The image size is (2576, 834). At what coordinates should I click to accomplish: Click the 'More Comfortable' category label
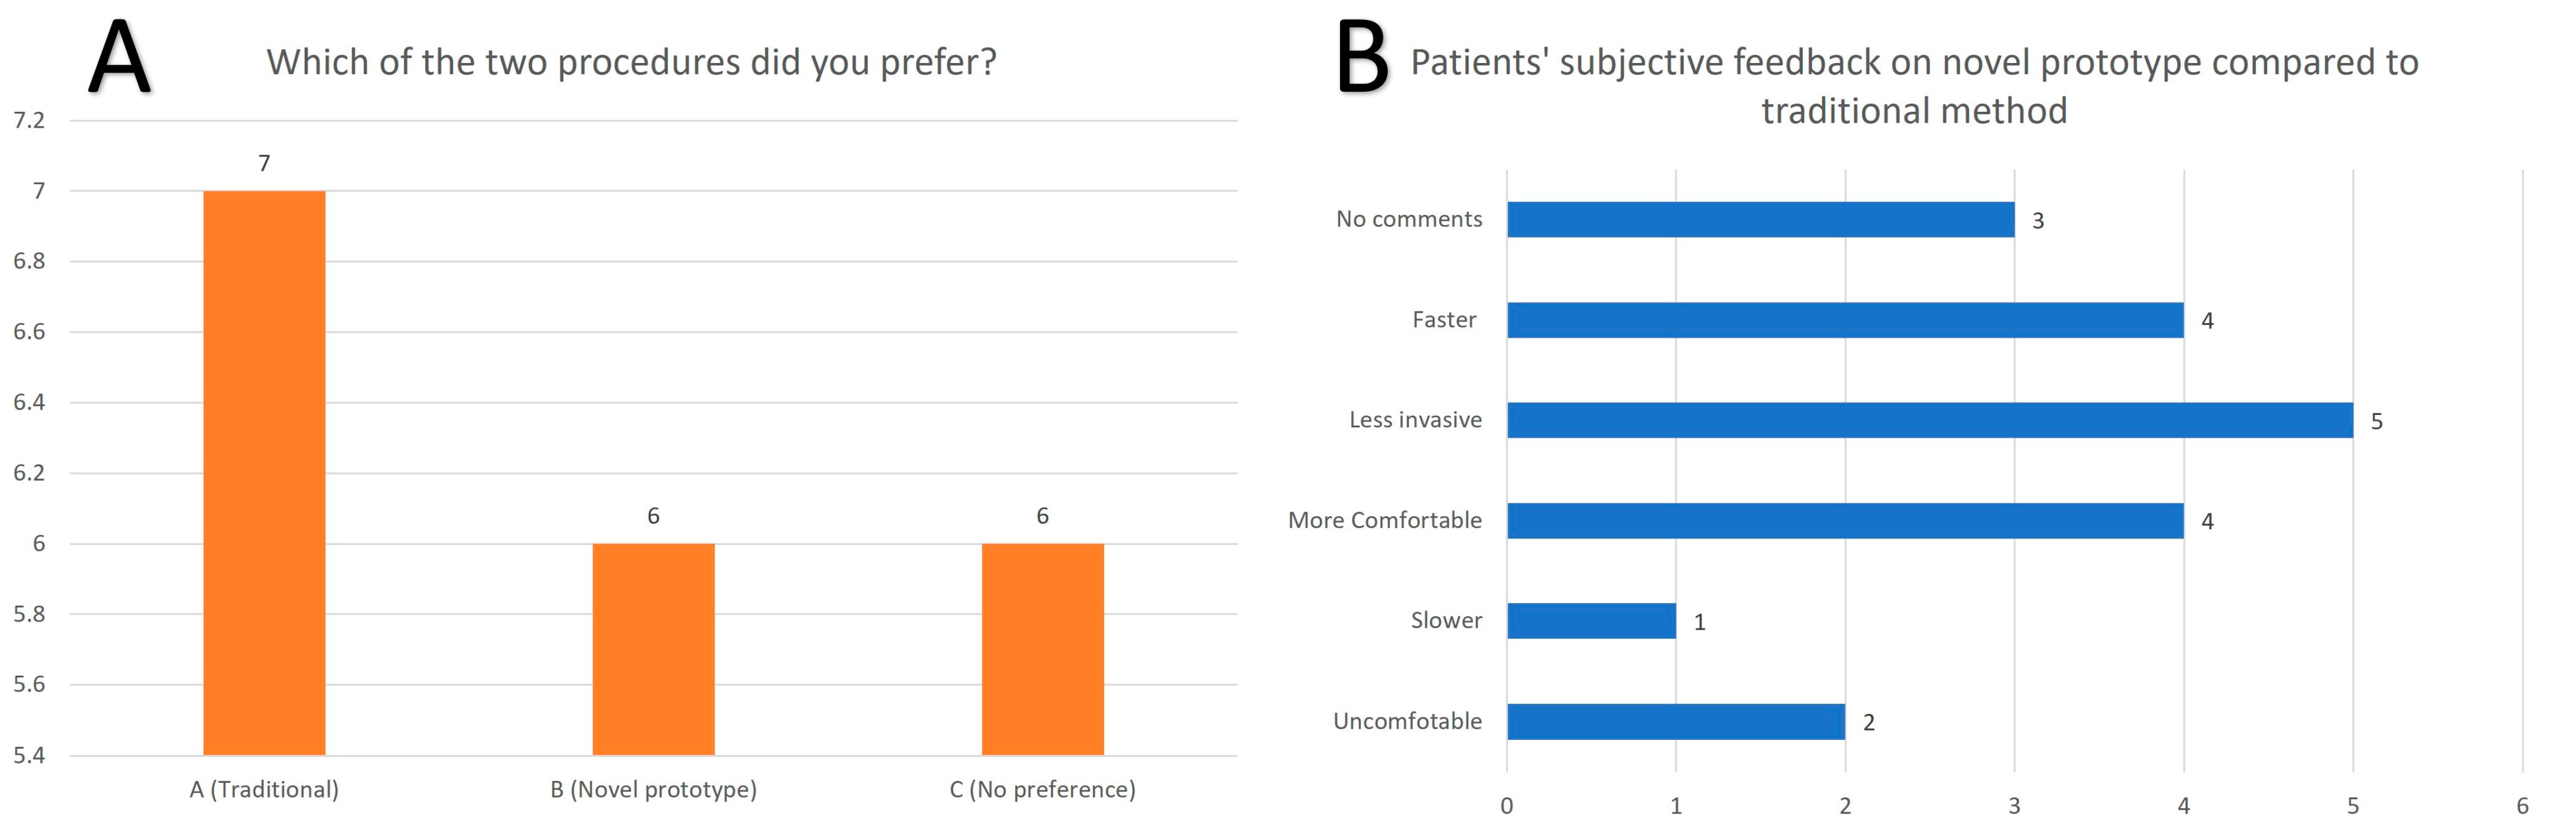coord(1384,520)
